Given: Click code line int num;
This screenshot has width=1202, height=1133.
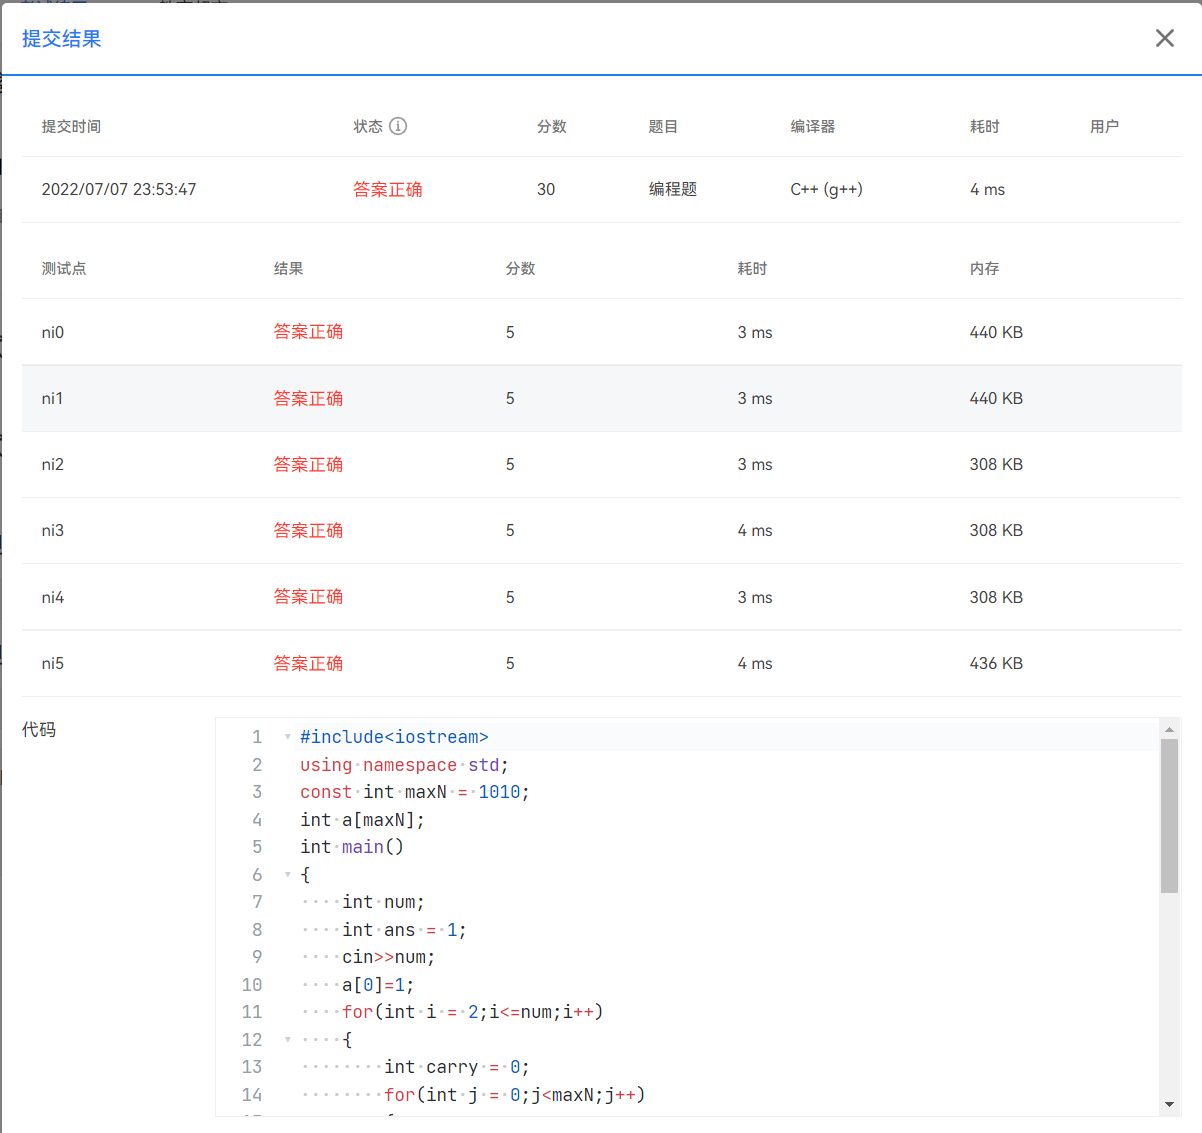Looking at the screenshot, I should point(383,902).
